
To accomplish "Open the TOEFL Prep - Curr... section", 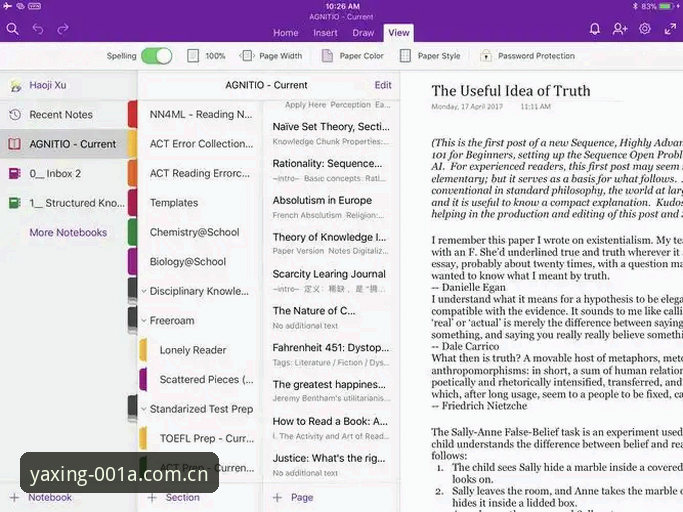I will pos(199,439).
